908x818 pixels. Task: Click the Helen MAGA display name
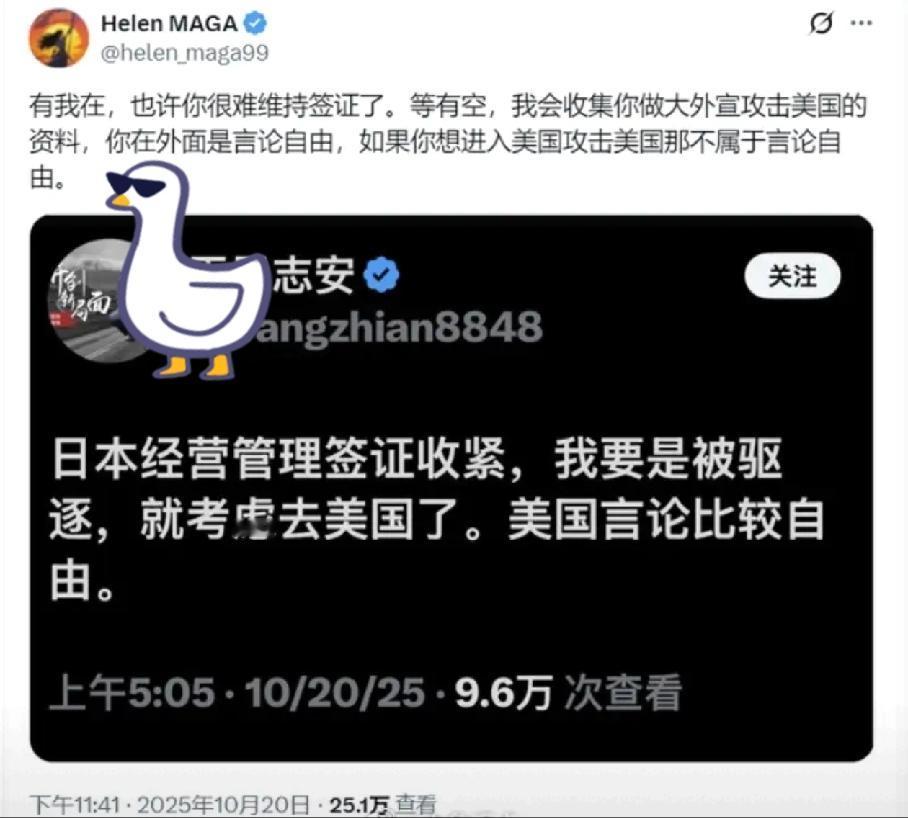tap(169, 24)
